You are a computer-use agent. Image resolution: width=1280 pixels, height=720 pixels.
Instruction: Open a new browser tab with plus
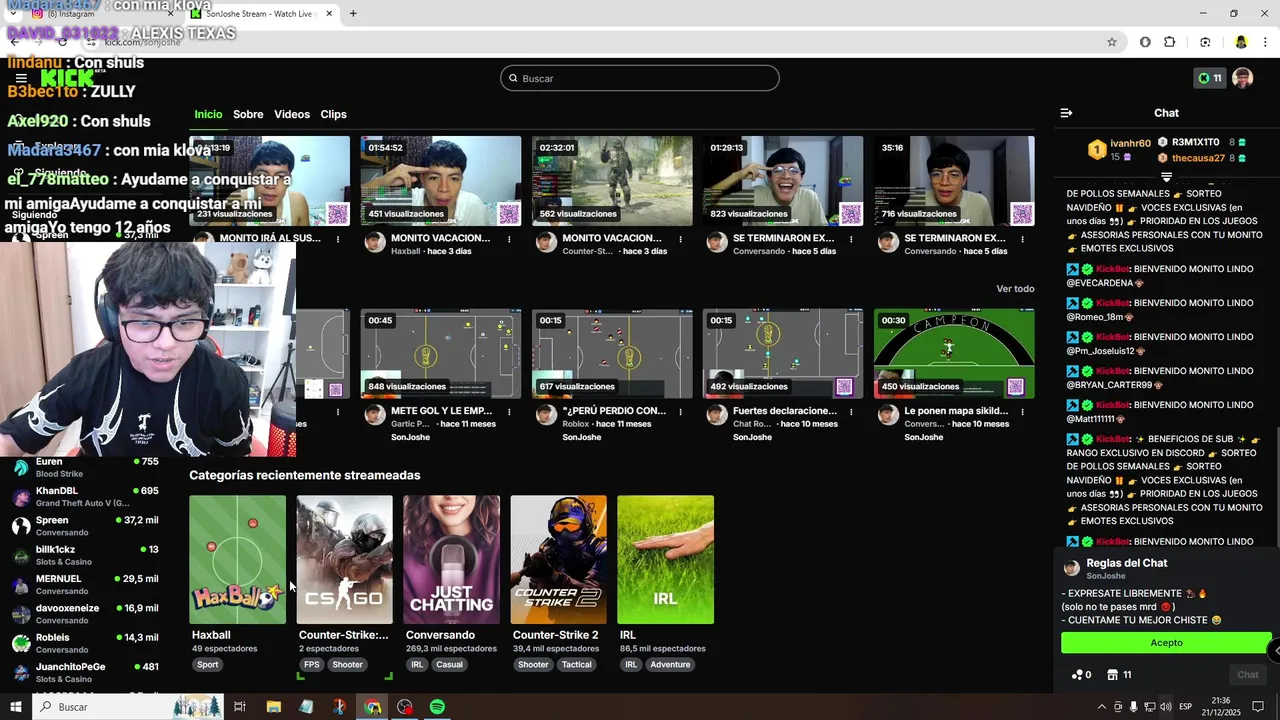[x=352, y=13]
